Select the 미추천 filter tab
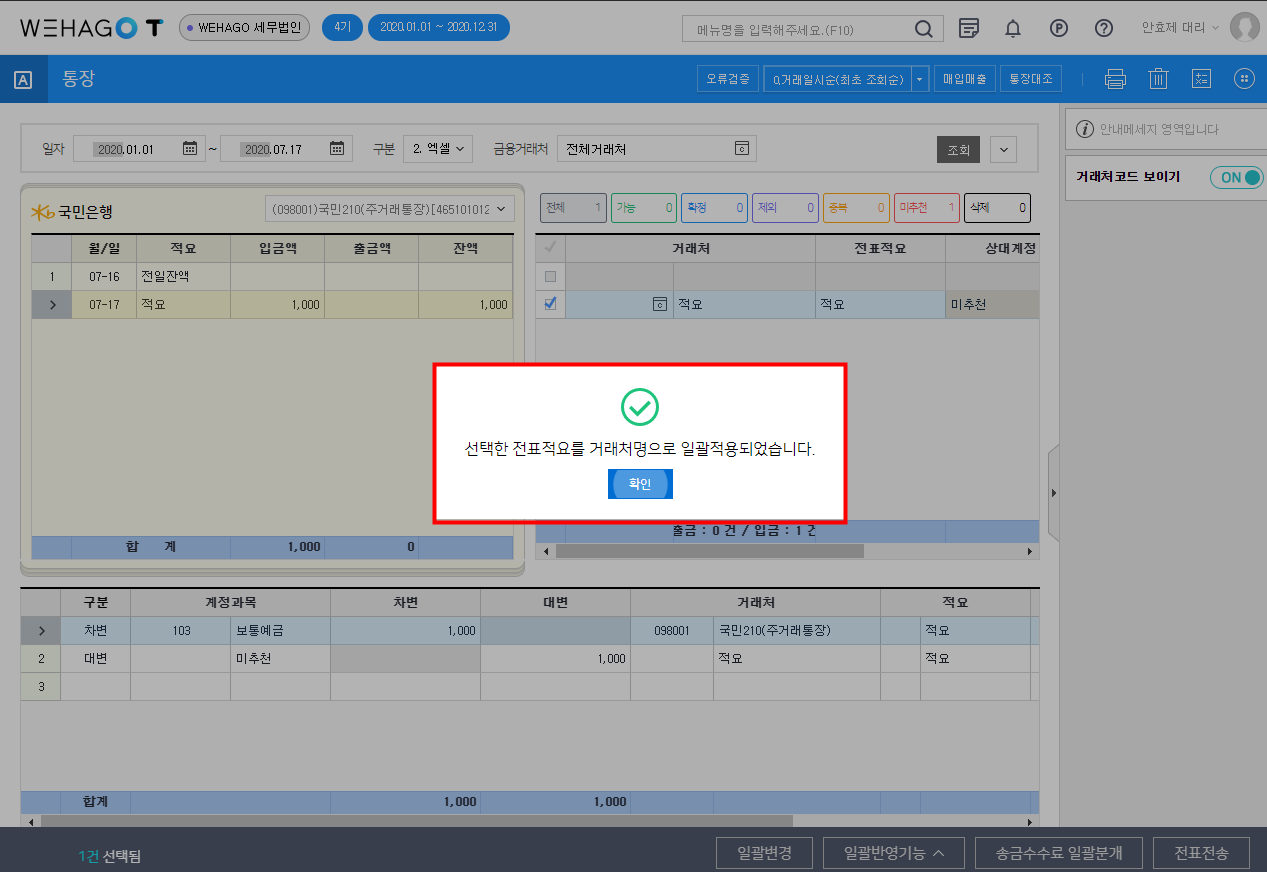This screenshot has width=1267, height=872. tap(926, 208)
